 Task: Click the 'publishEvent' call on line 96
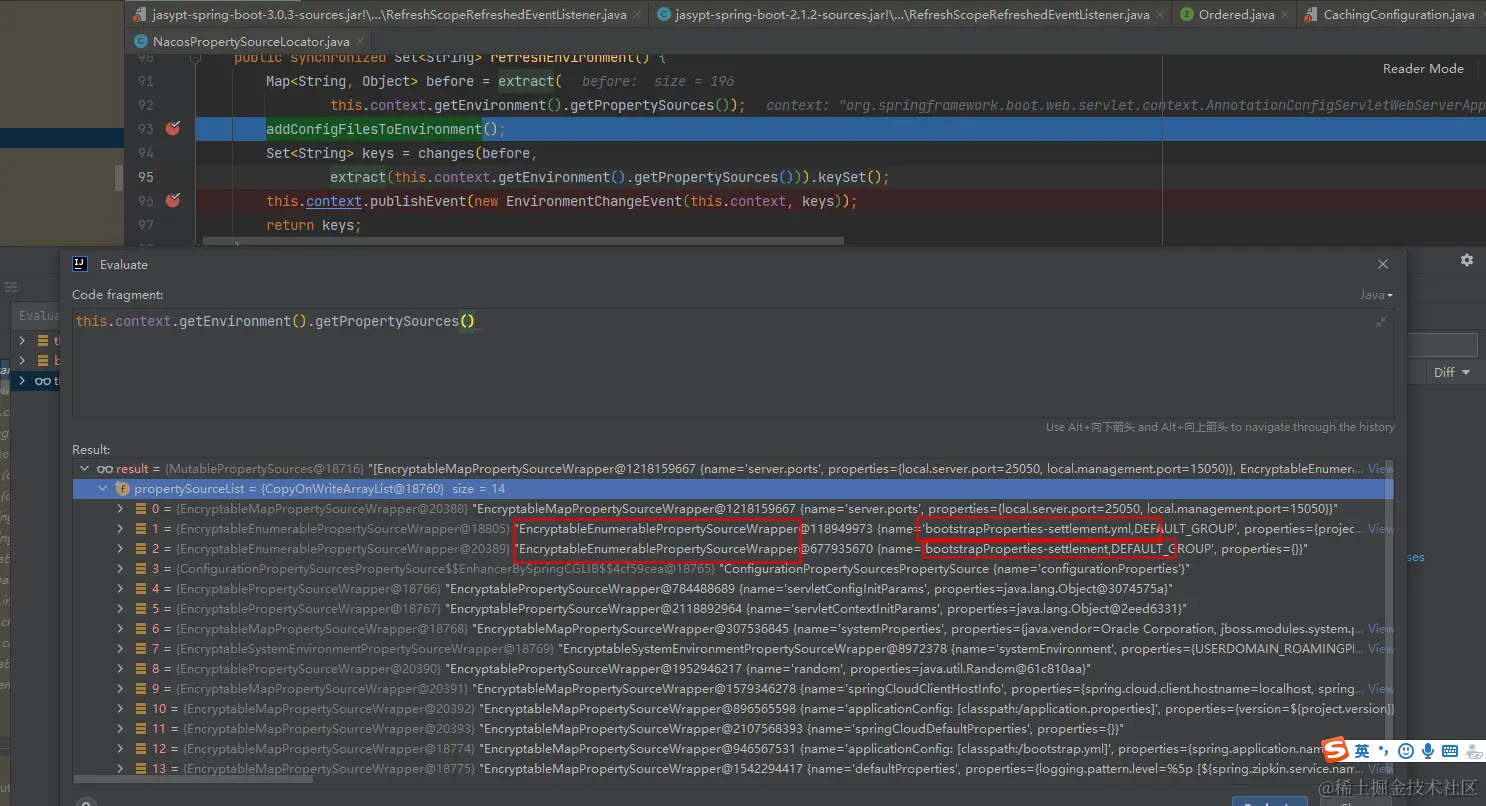coord(418,201)
